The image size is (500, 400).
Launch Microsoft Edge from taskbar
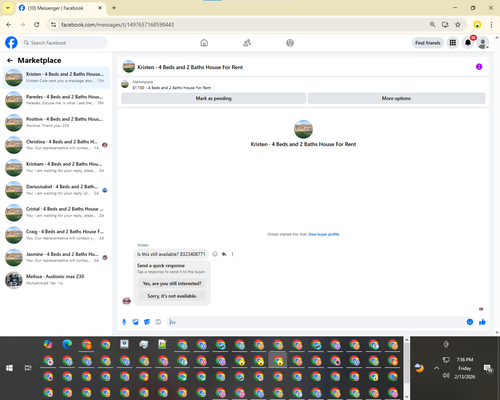tap(67, 344)
